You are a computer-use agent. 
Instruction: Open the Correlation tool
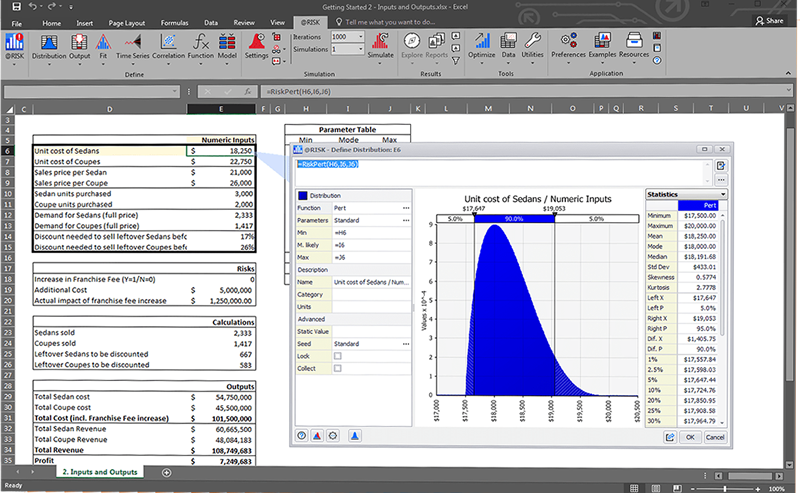point(168,46)
